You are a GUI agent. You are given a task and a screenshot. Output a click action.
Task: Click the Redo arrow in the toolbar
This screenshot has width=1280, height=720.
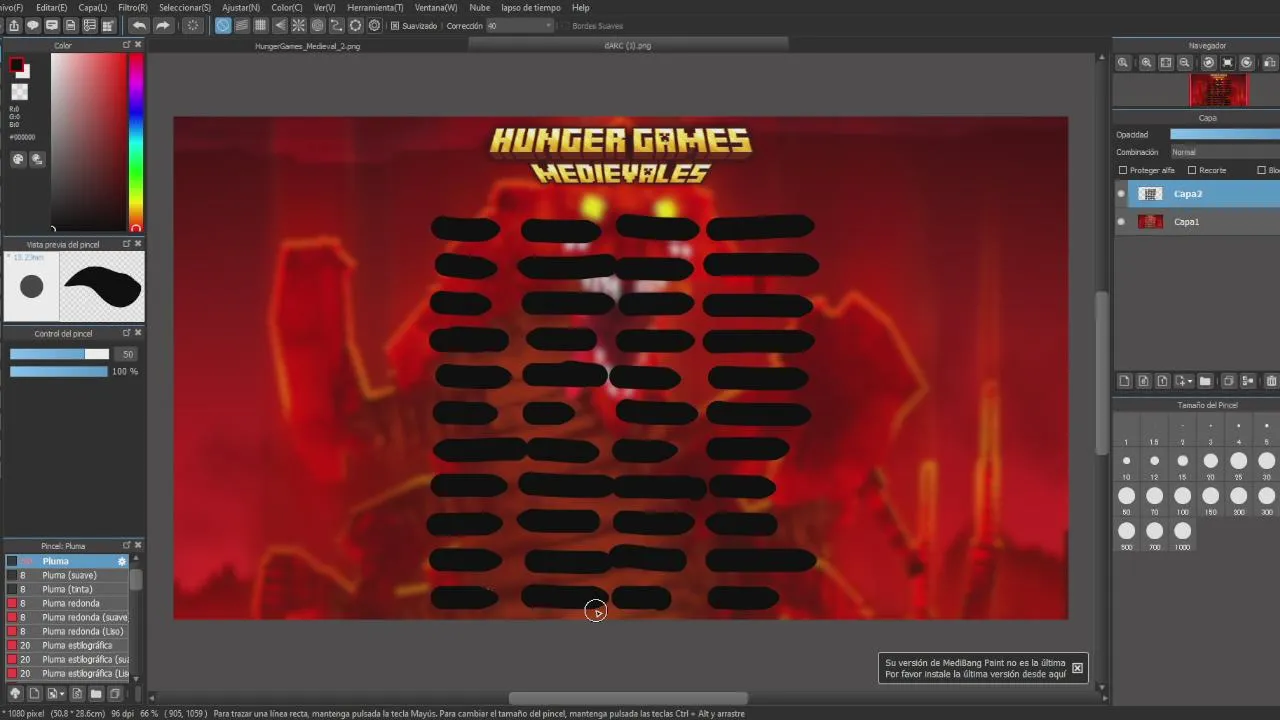pos(163,25)
